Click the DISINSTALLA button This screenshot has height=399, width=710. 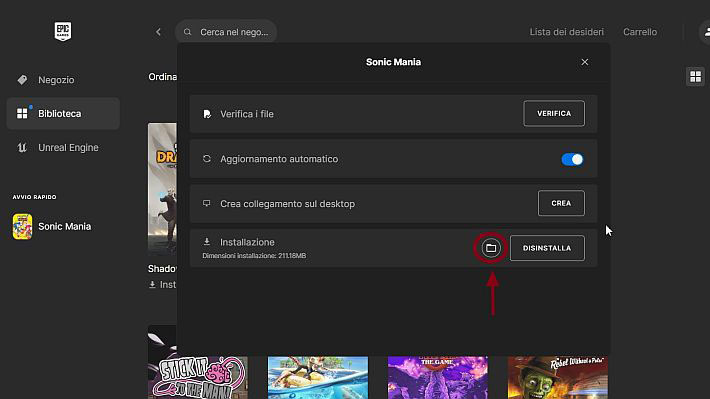(x=547, y=248)
